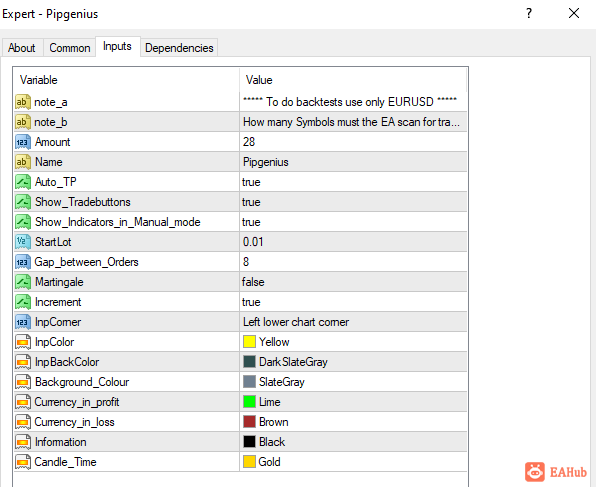The width and height of the screenshot is (596, 487).
Task: Close the Expert Pipgenius dialog
Action: pos(574,13)
